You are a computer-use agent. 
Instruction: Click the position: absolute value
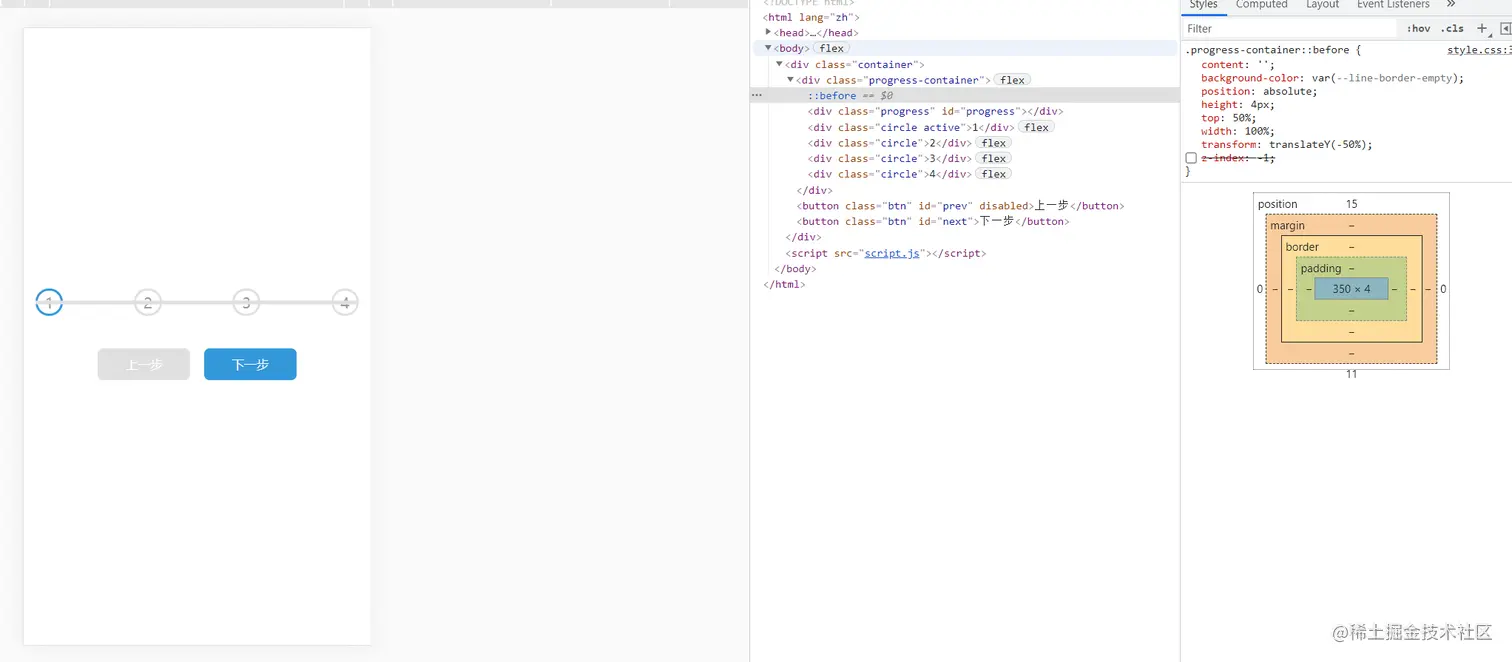coord(1287,91)
